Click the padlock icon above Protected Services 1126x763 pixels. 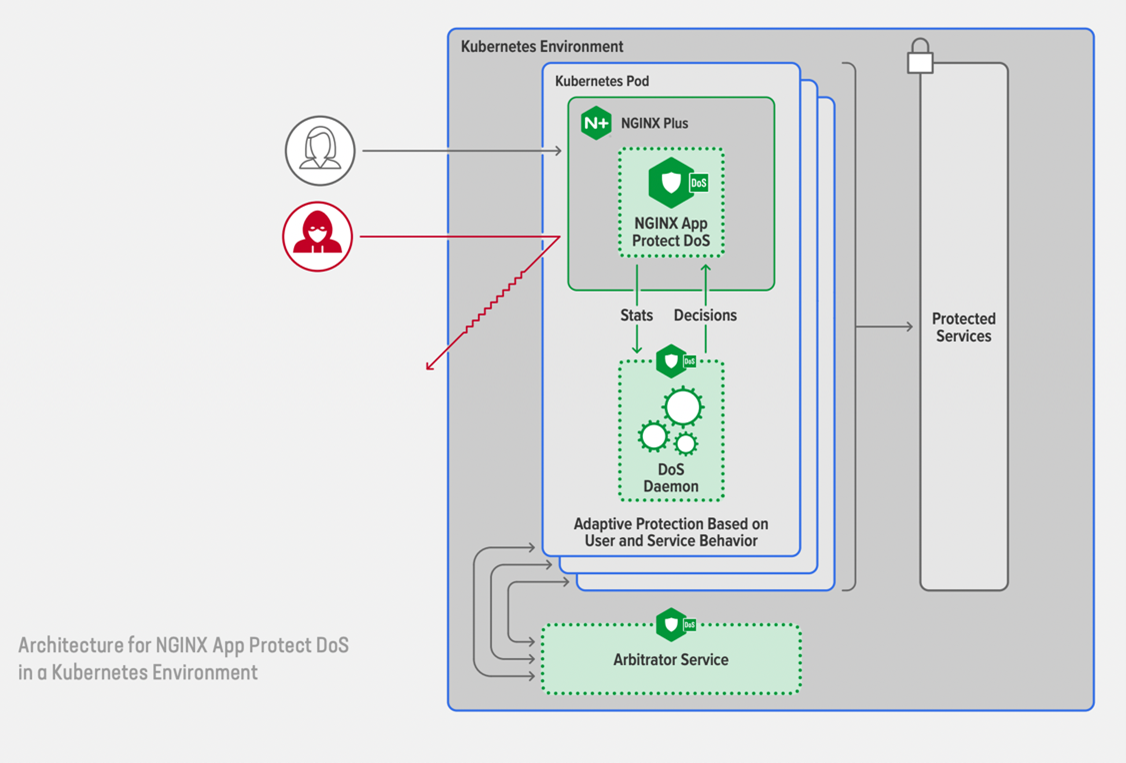tap(920, 56)
